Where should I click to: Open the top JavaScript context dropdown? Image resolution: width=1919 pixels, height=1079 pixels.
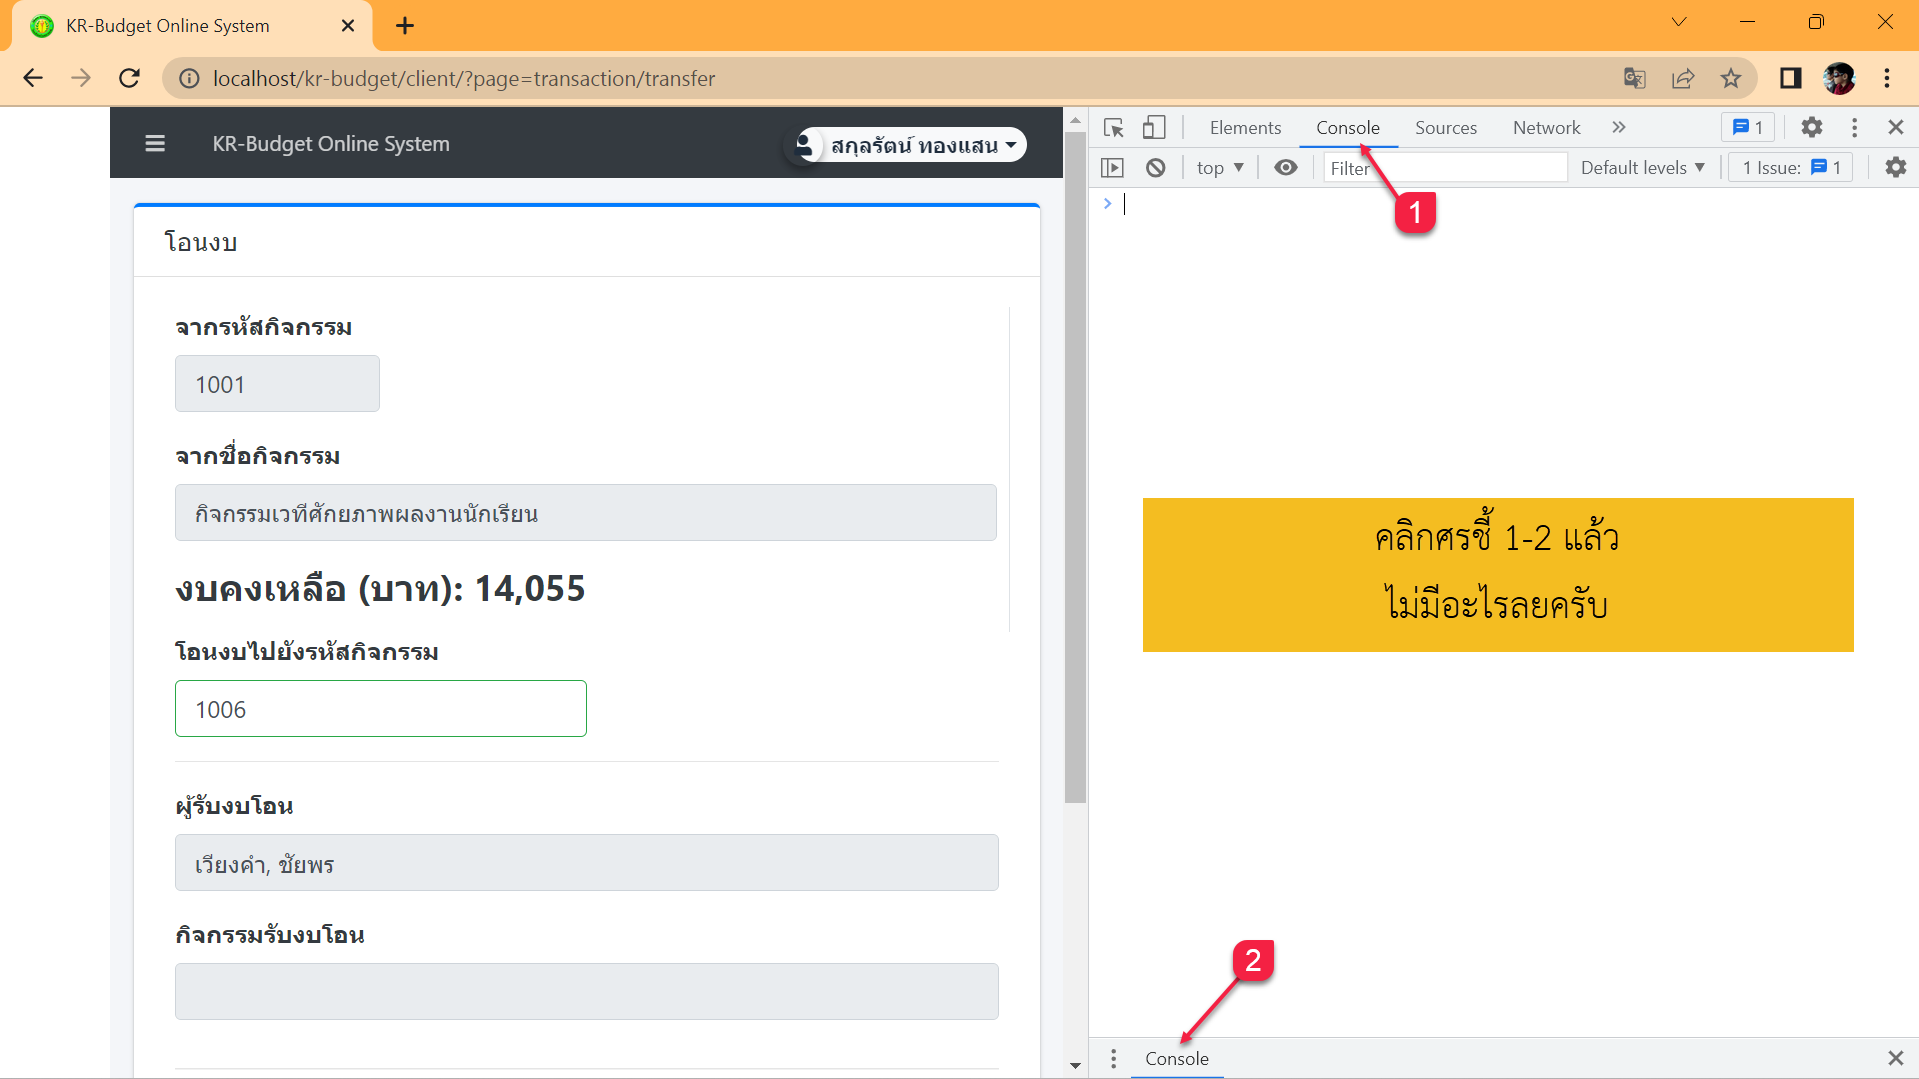pyautogui.click(x=1220, y=168)
